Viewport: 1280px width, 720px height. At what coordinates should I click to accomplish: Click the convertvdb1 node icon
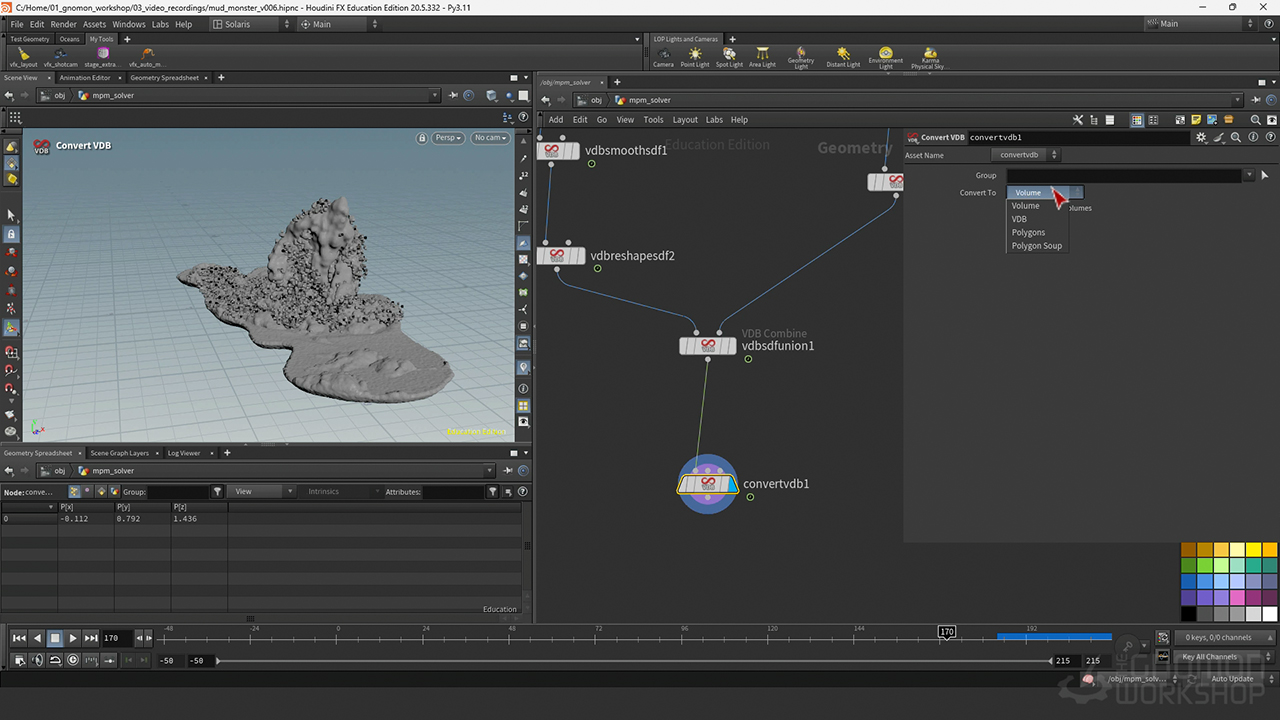(x=708, y=484)
